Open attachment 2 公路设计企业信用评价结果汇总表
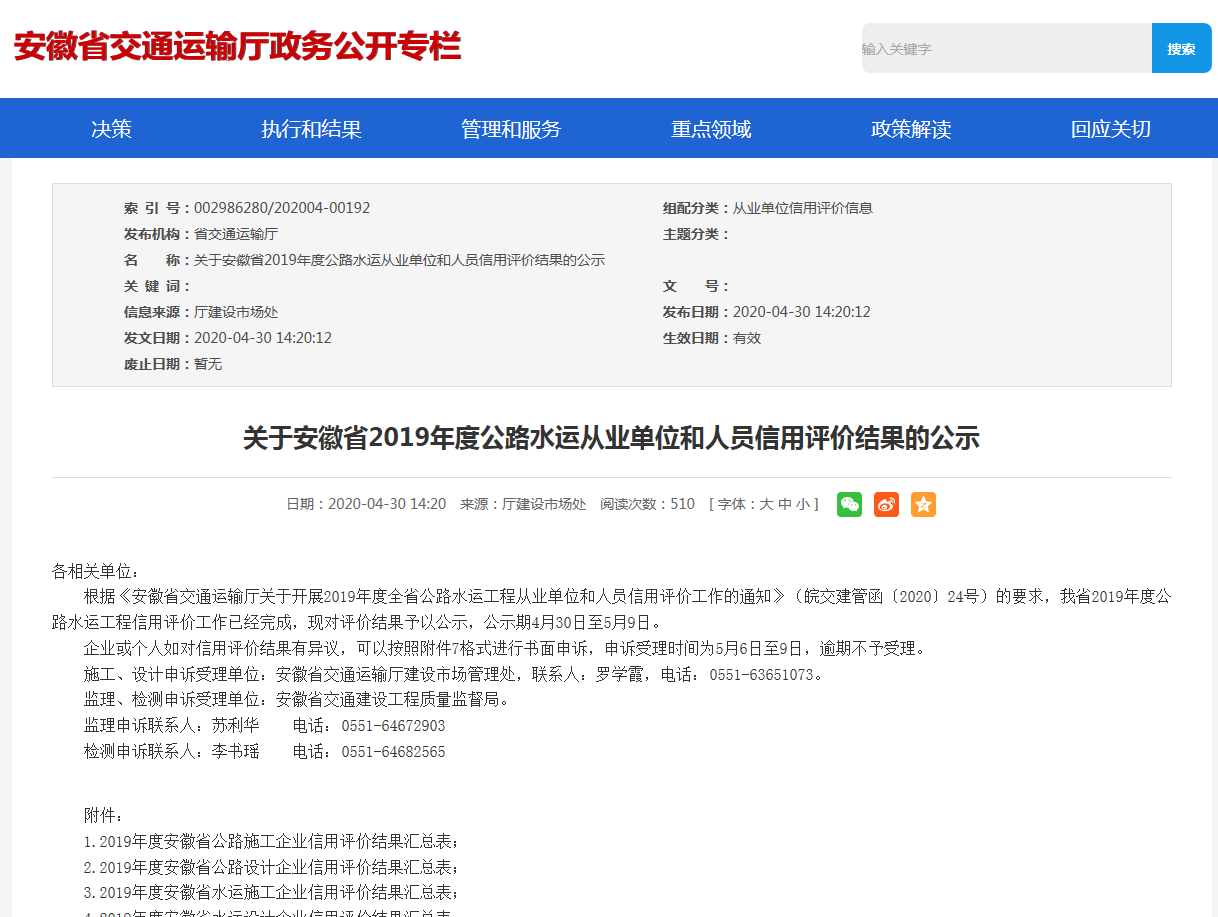Viewport: 1218px width, 917px height. tap(271, 867)
